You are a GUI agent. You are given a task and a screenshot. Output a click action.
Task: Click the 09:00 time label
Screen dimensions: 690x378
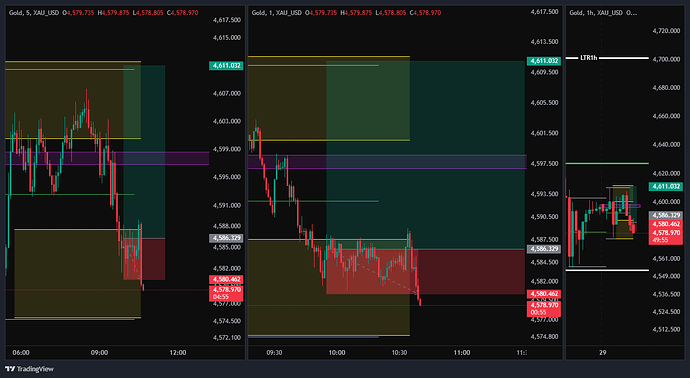click(x=99, y=352)
